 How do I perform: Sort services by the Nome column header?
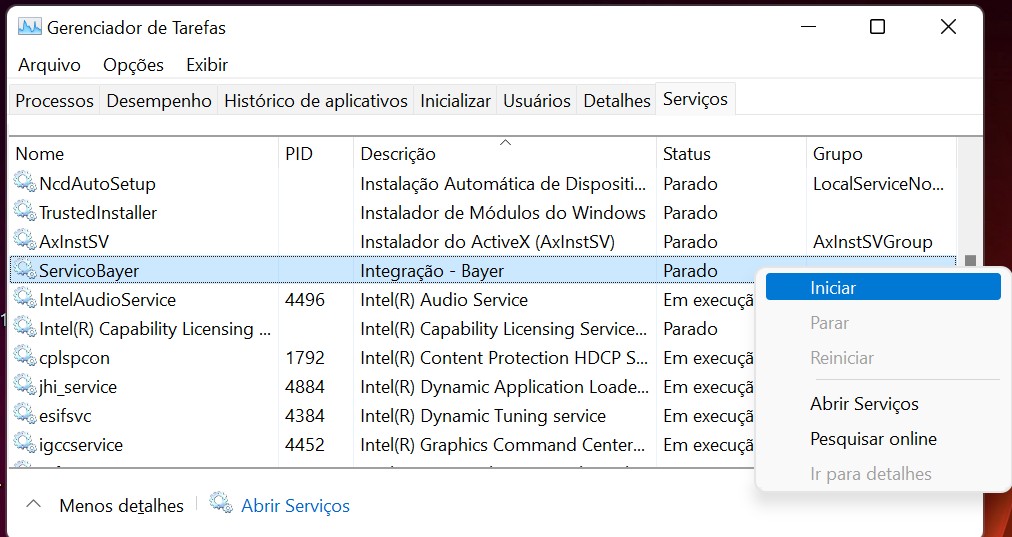click(143, 154)
